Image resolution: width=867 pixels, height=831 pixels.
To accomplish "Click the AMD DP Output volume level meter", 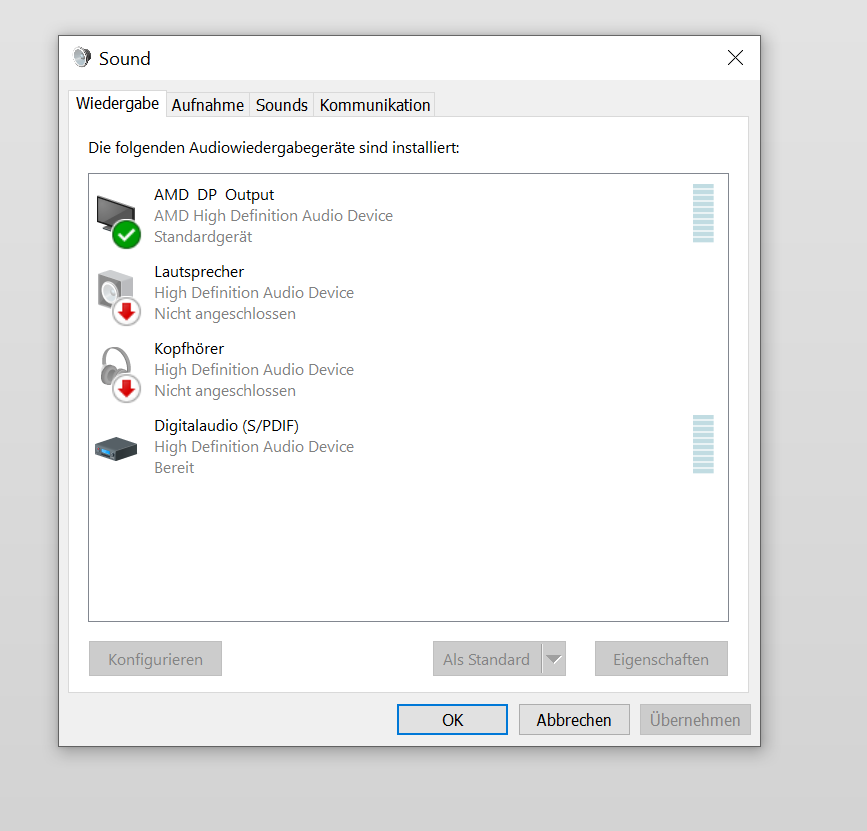I will pos(703,213).
